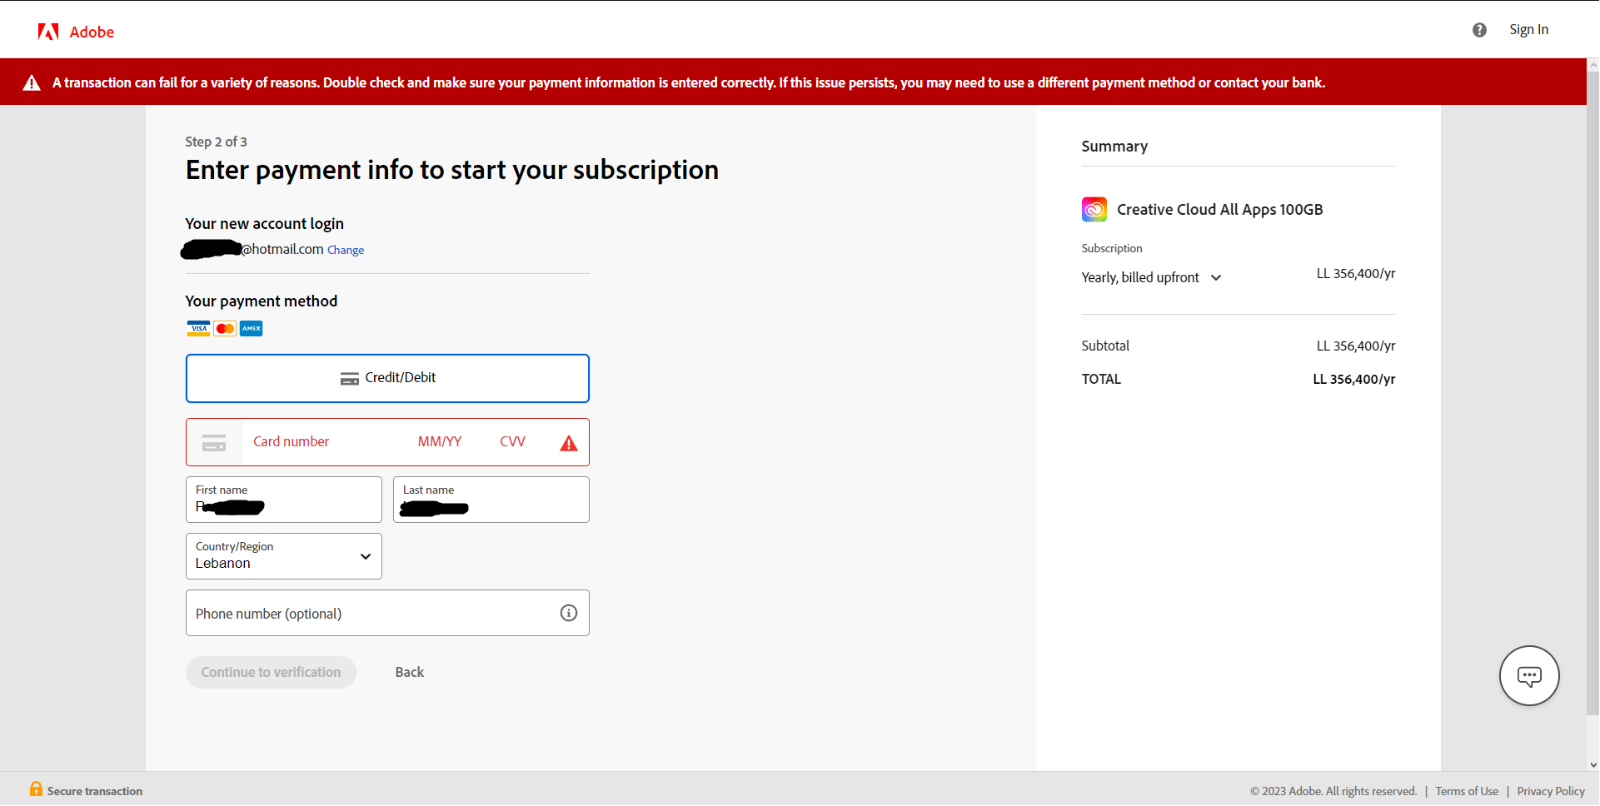Click the Visa card logo
1600x806 pixels.
tap(198, 329)
